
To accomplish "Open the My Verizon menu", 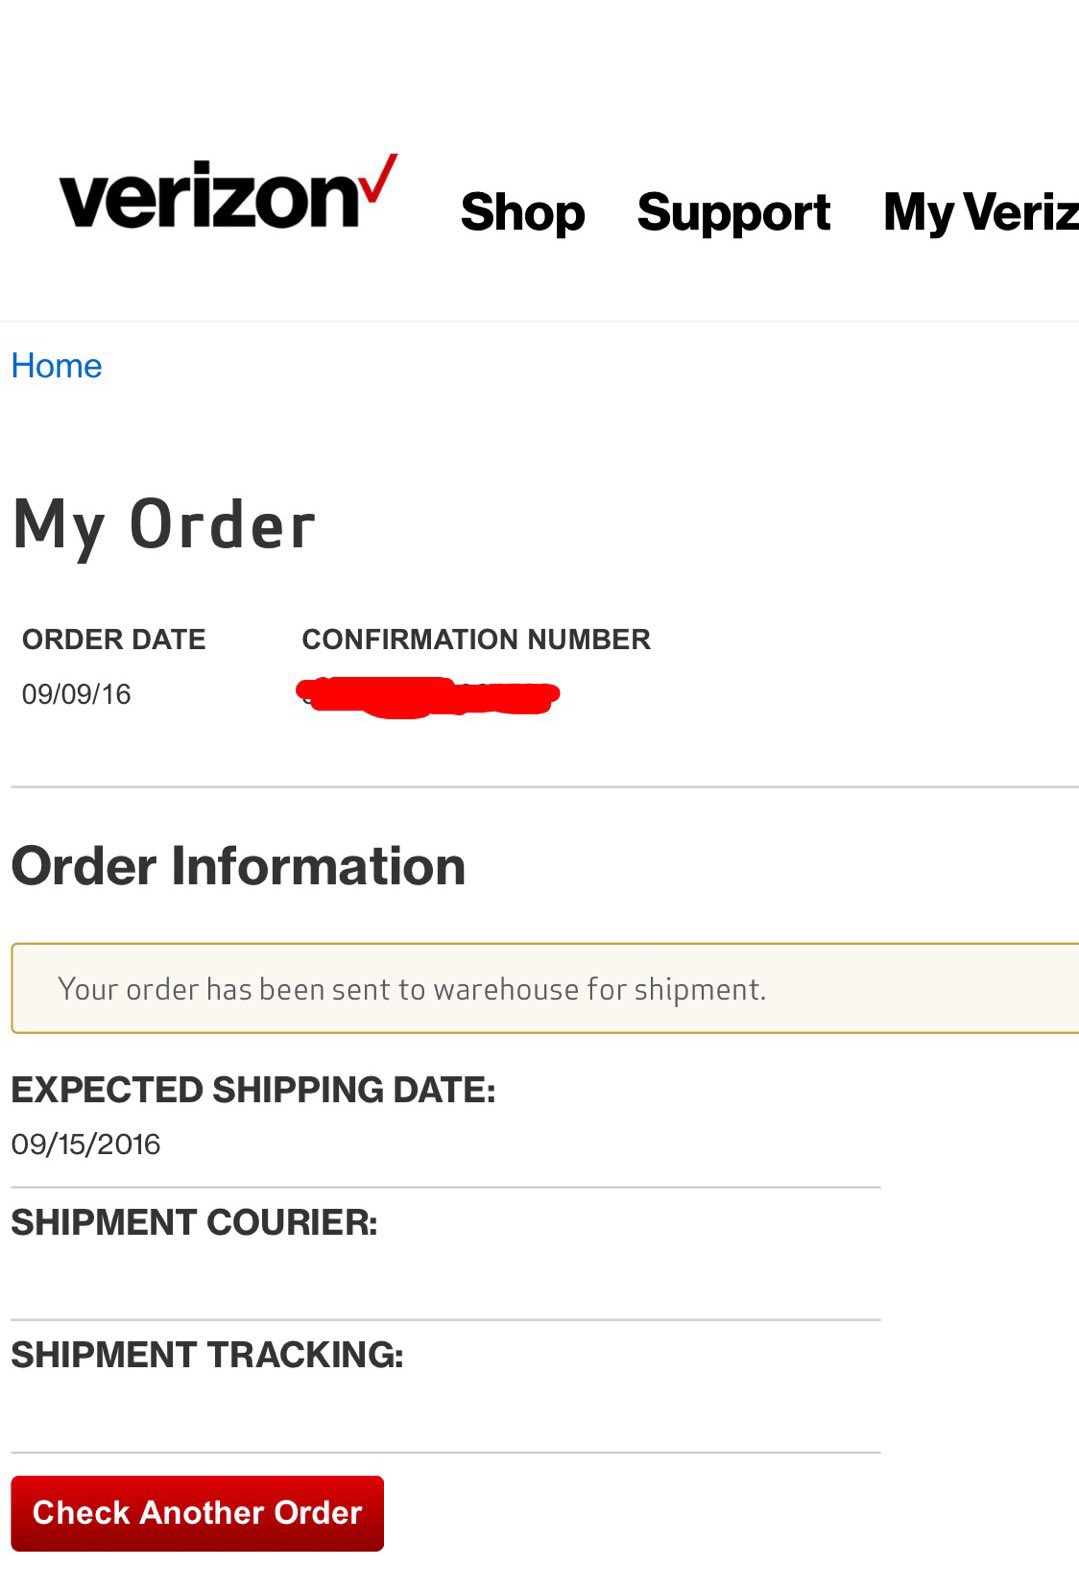I will pos(981,213).
